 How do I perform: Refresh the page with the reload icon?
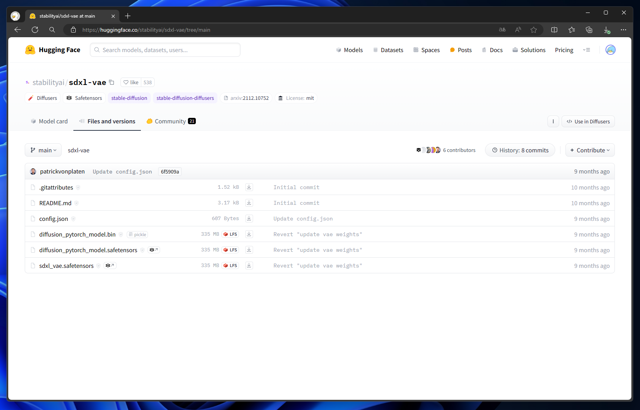[35, 29]
